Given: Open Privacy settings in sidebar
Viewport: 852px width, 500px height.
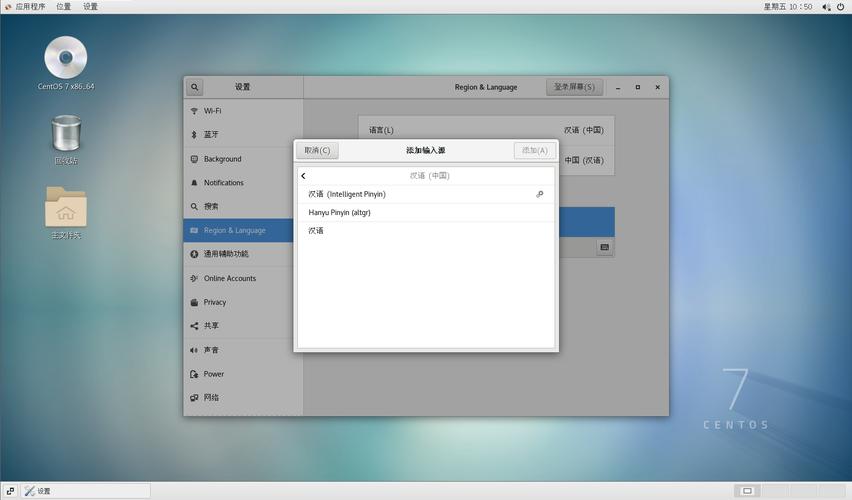Looking at the screenshot, I should click(x=243, y=302).
